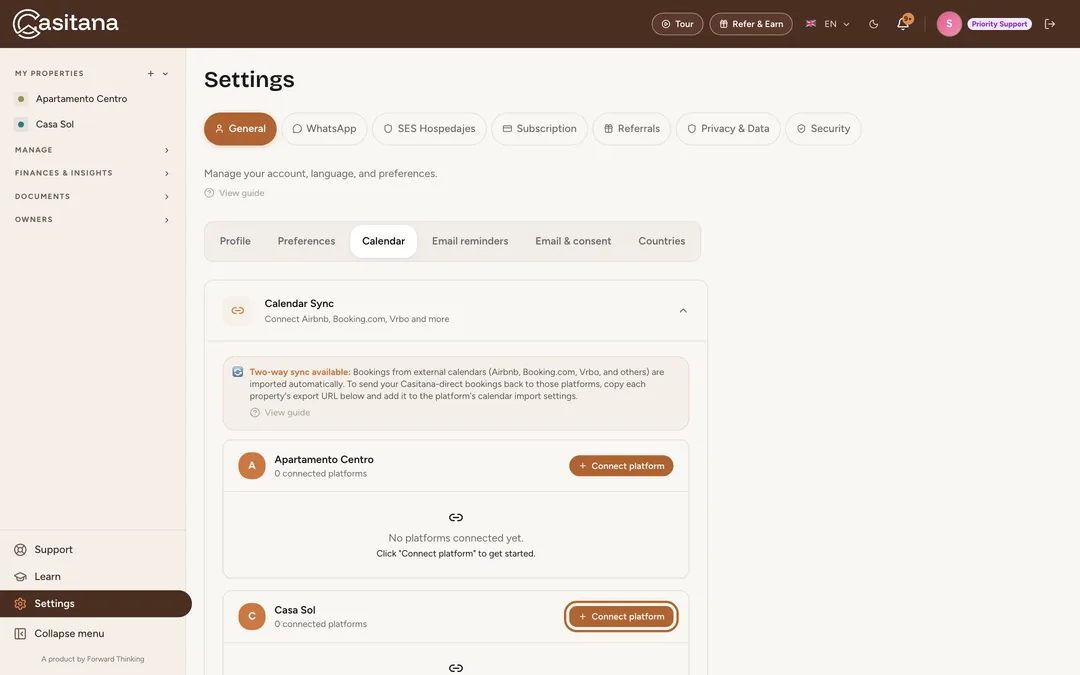Click the Priority Support badge

tap(999, 24)
